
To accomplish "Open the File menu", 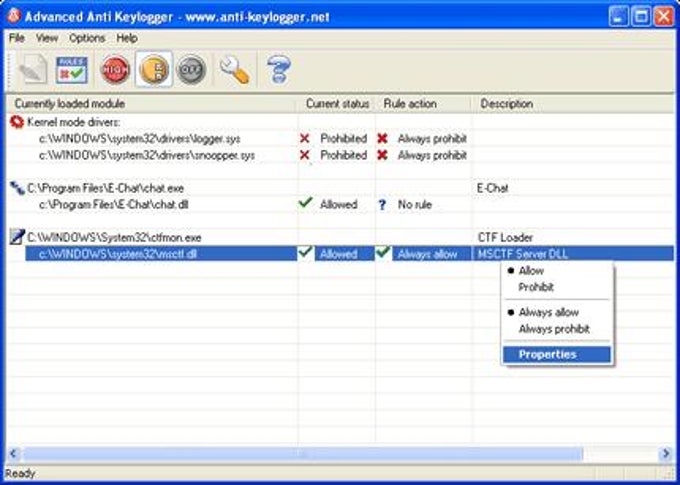I will click(x=16, y=38).
